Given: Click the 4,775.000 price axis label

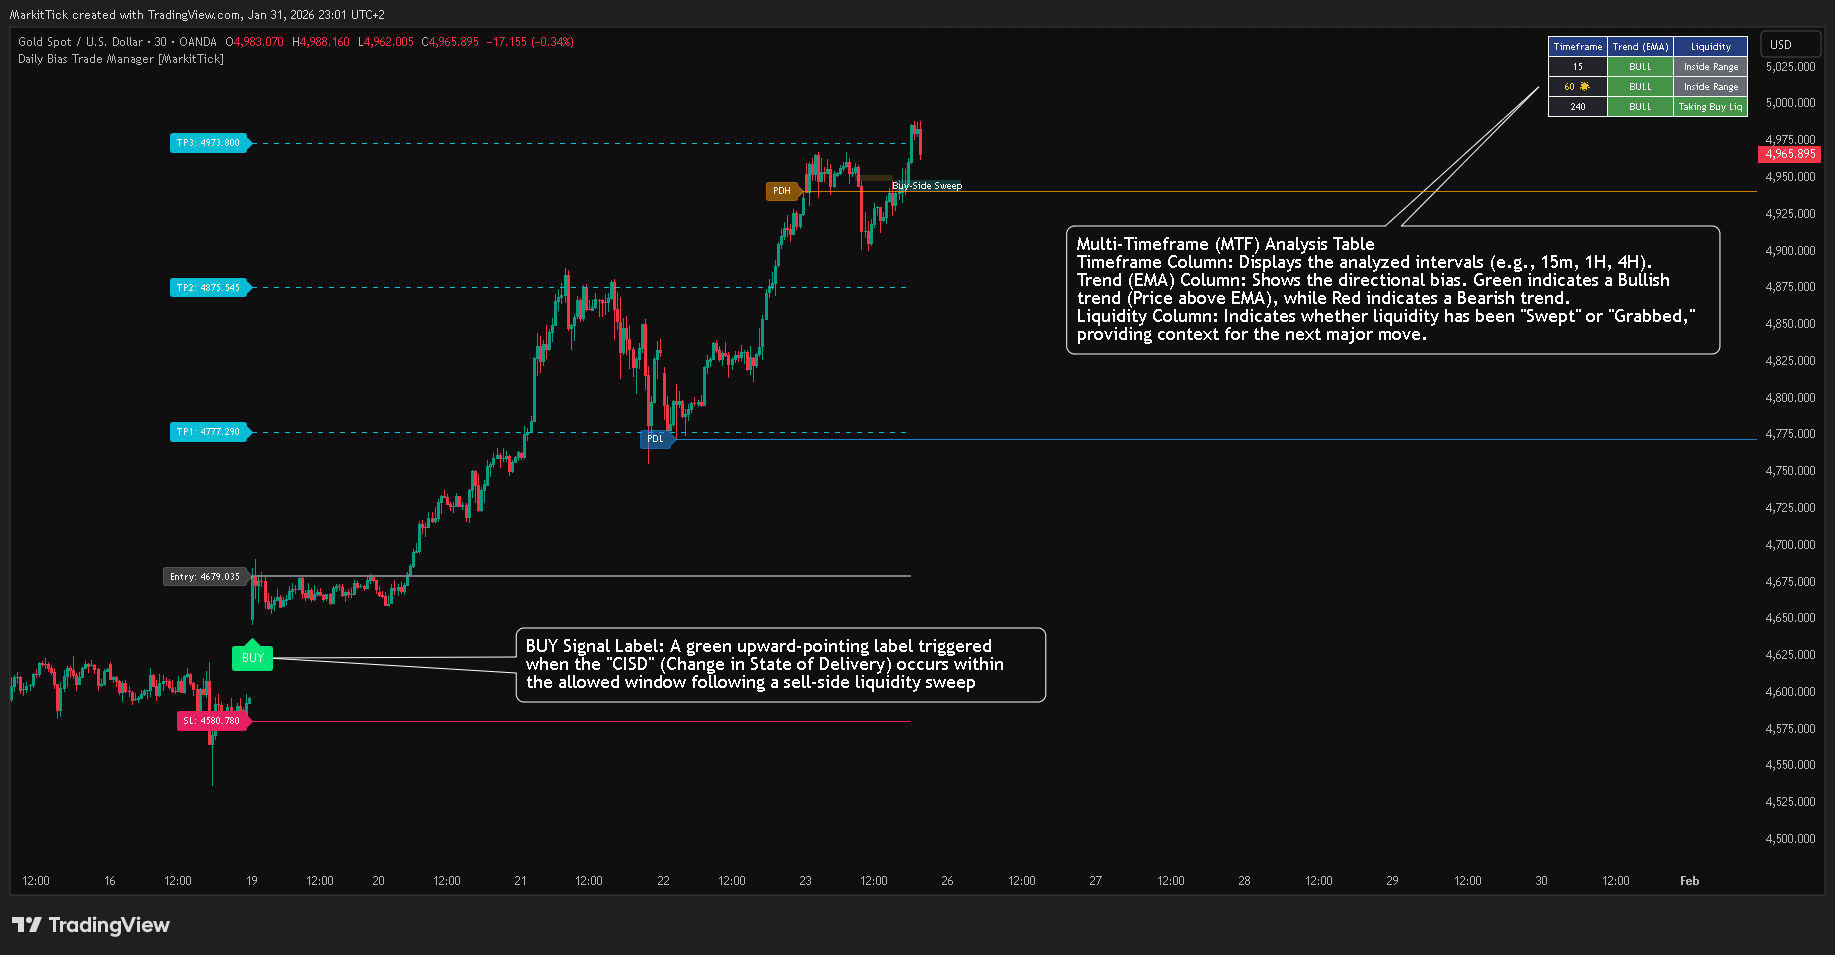Looking at the screenshot, I should [x=1790, y=434].
